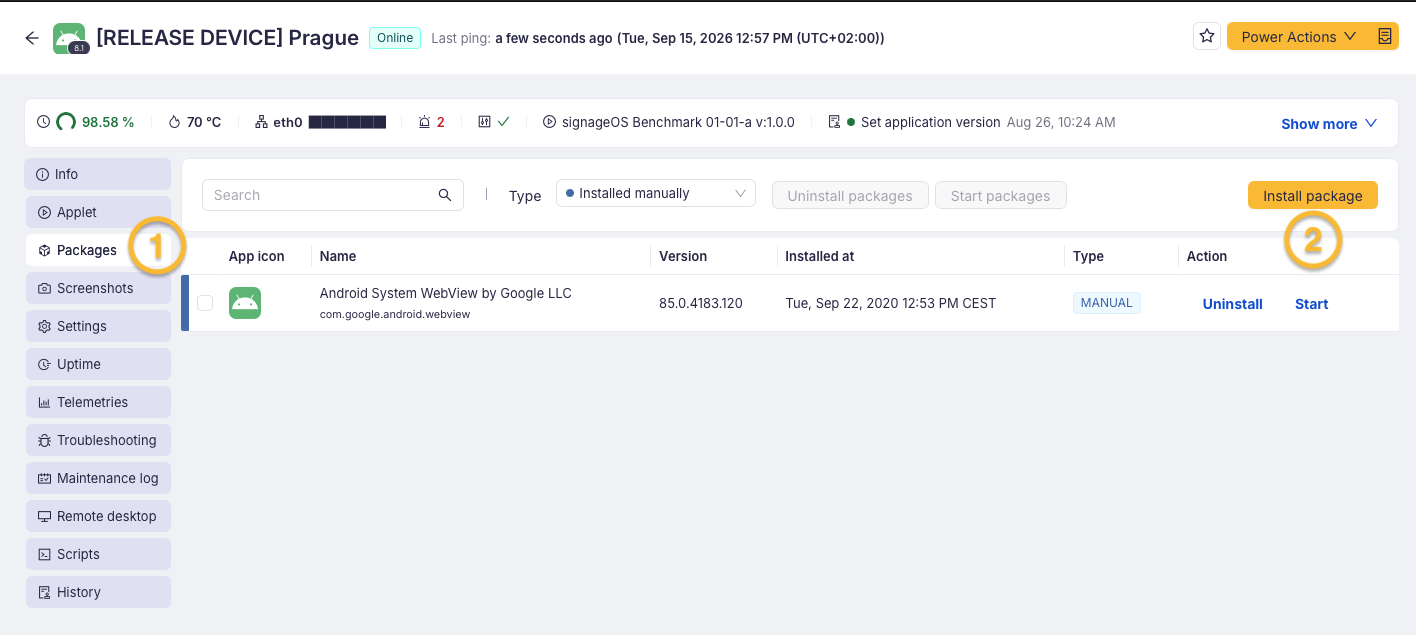Viewport: 1416px width, 635px height.
Task: Click the search magnifier icon
Action: click(445, 195)
